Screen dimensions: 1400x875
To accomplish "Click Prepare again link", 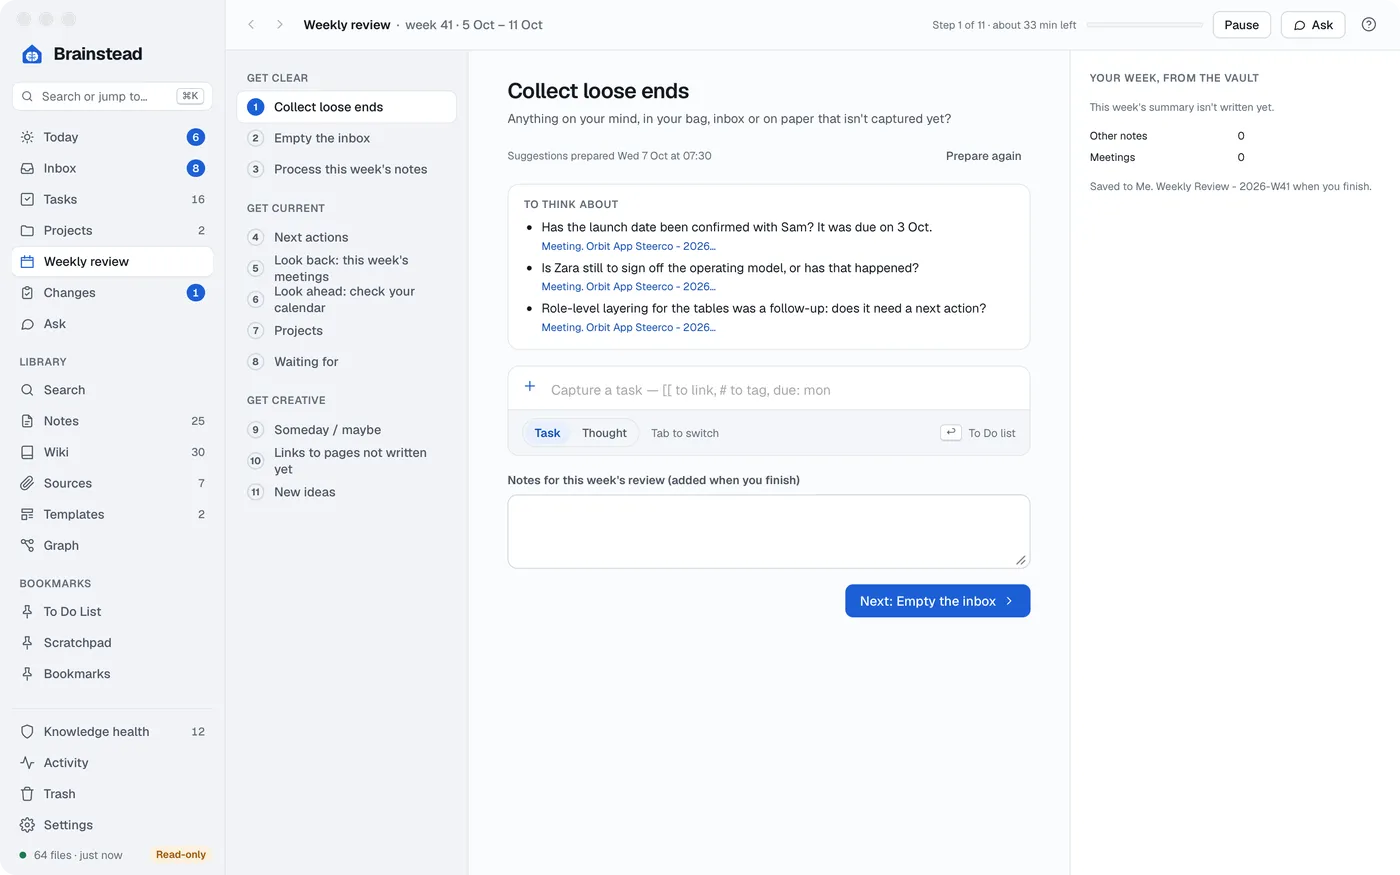I will (983, 156).
